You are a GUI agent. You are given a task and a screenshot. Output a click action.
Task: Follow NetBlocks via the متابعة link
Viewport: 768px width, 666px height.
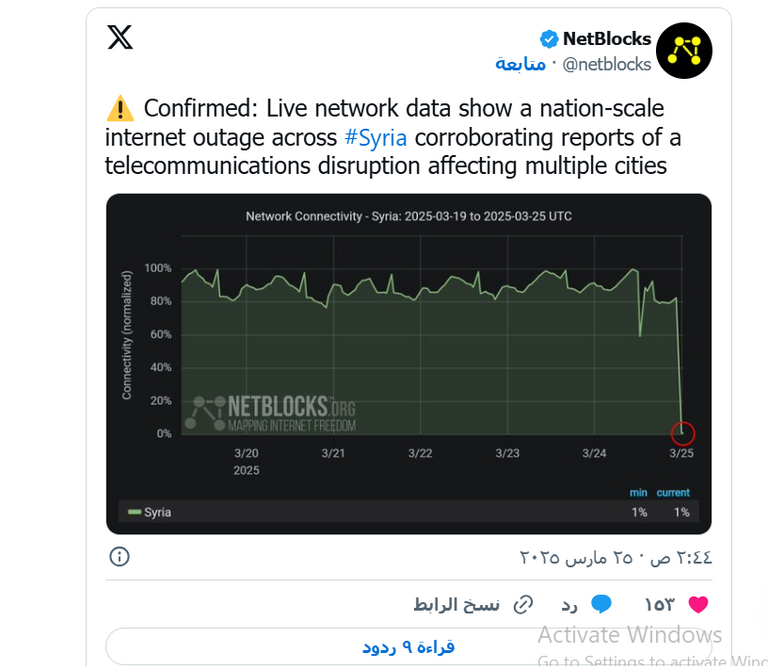click(x=520, y=64)
